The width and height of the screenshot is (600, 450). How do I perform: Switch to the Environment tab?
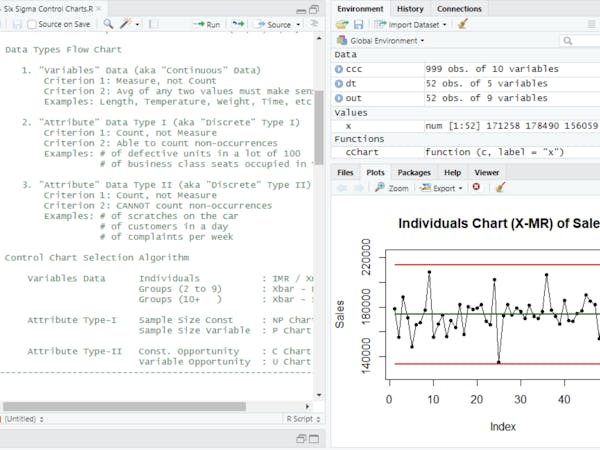360,9
